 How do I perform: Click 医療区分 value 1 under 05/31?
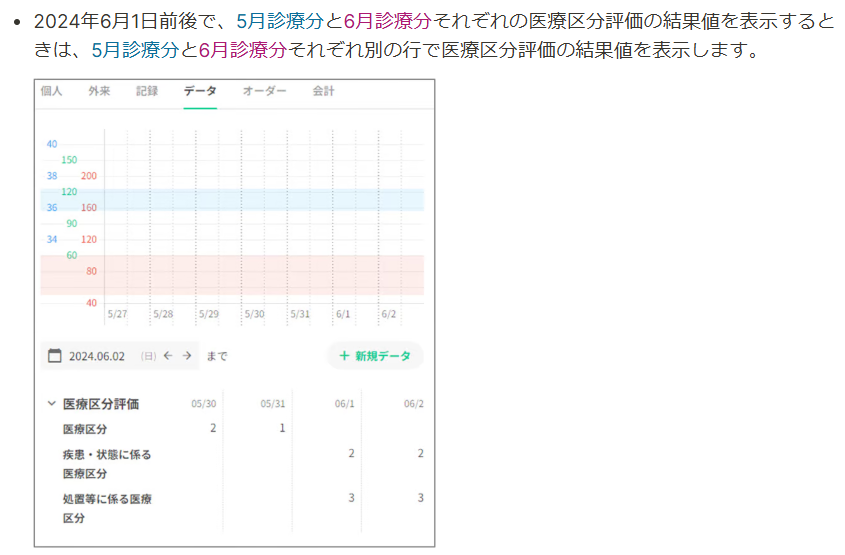(x=282, y=428)
